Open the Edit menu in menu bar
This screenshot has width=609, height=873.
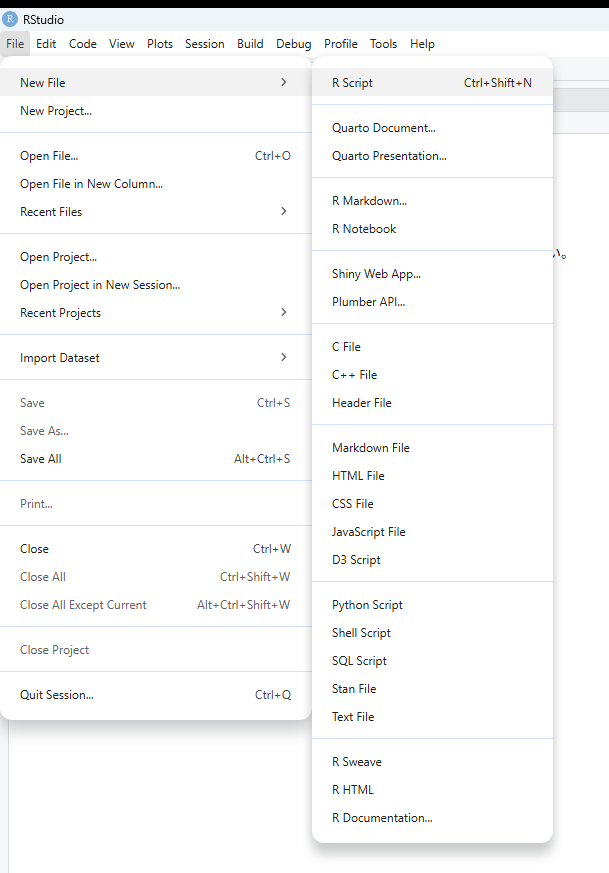tap(46, 44)
